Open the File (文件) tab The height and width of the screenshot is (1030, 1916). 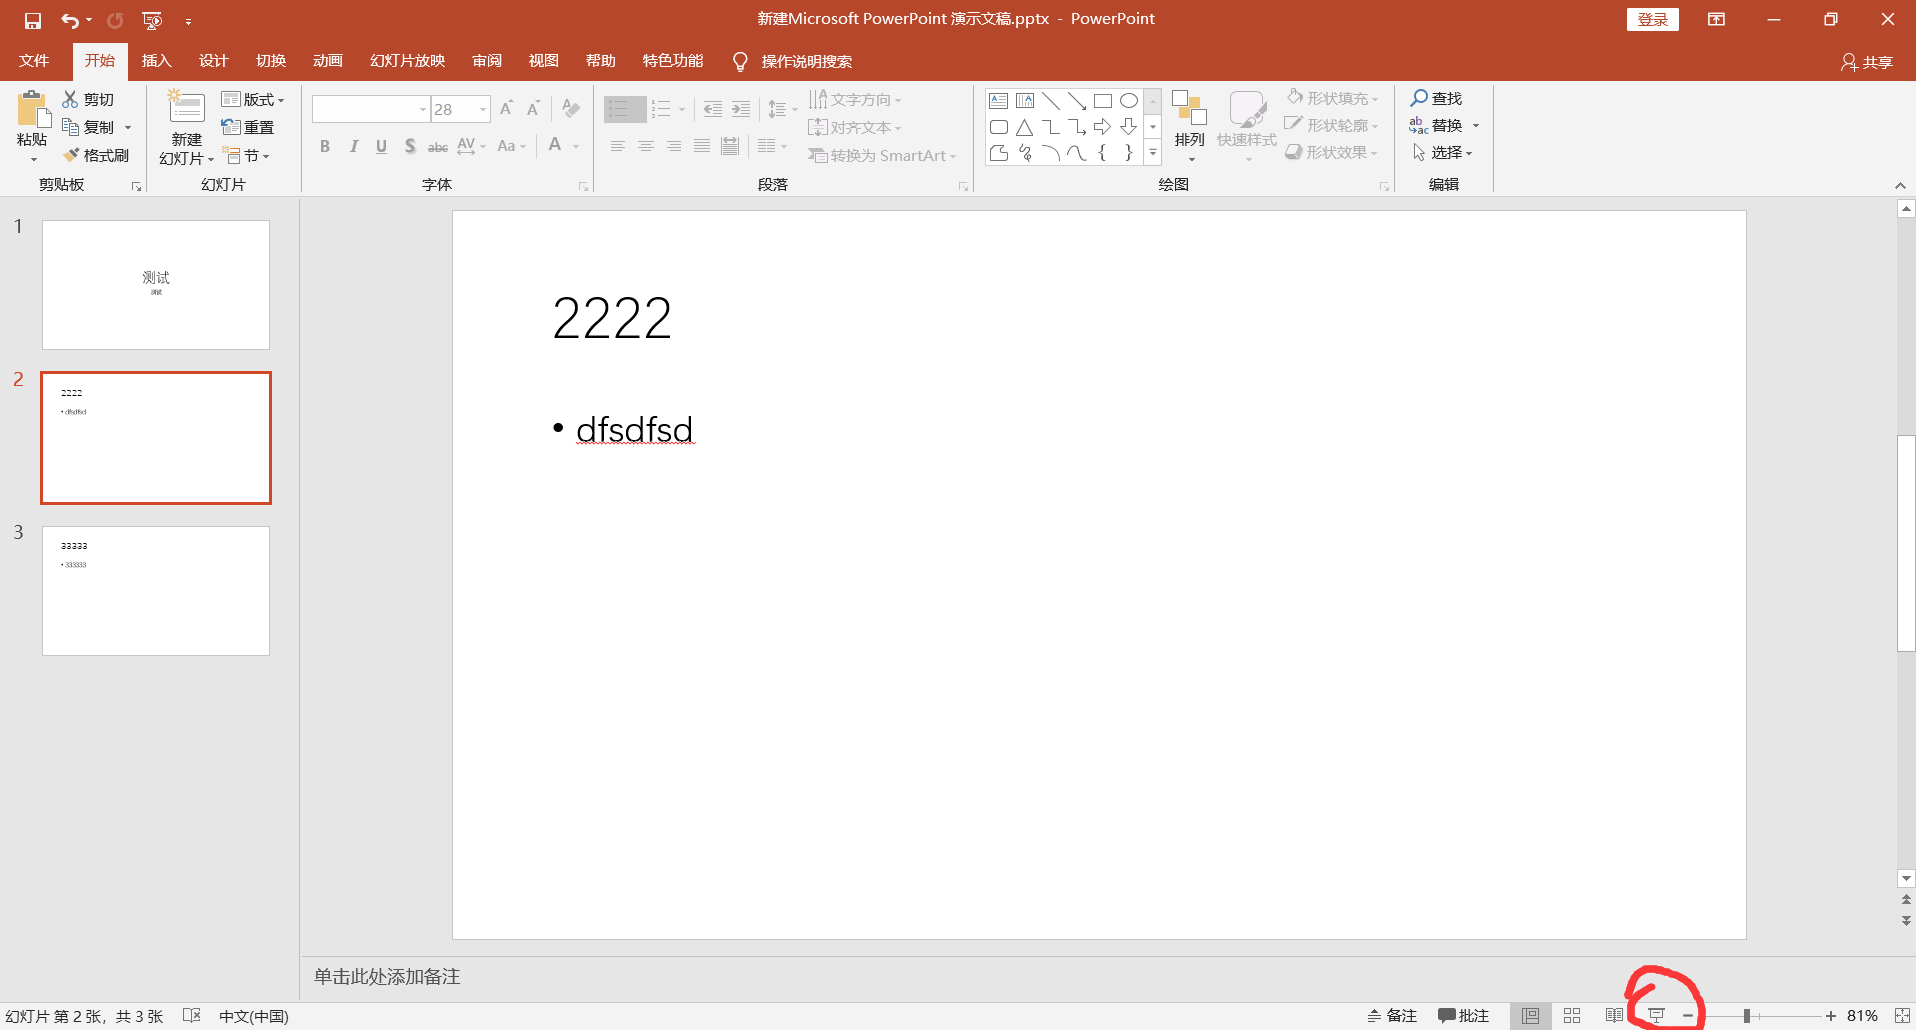pos(34,61)
